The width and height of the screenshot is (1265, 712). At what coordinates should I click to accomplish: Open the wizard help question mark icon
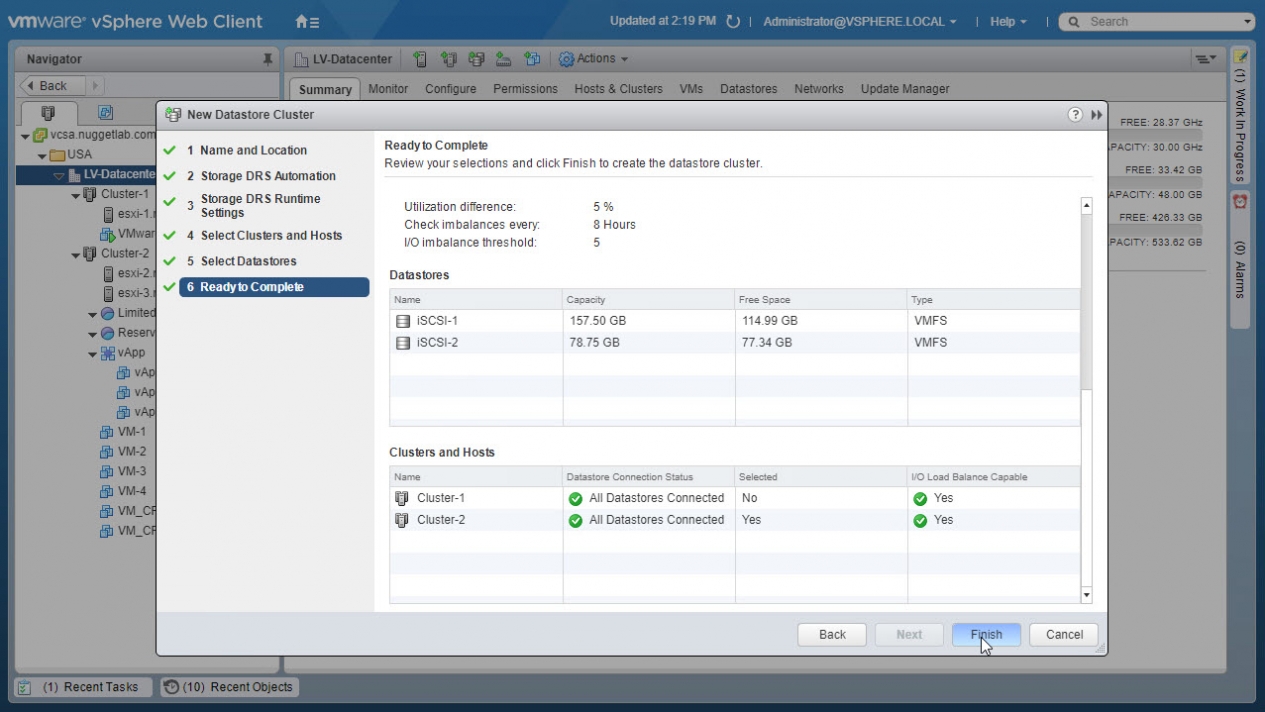tap(1075, 115)
